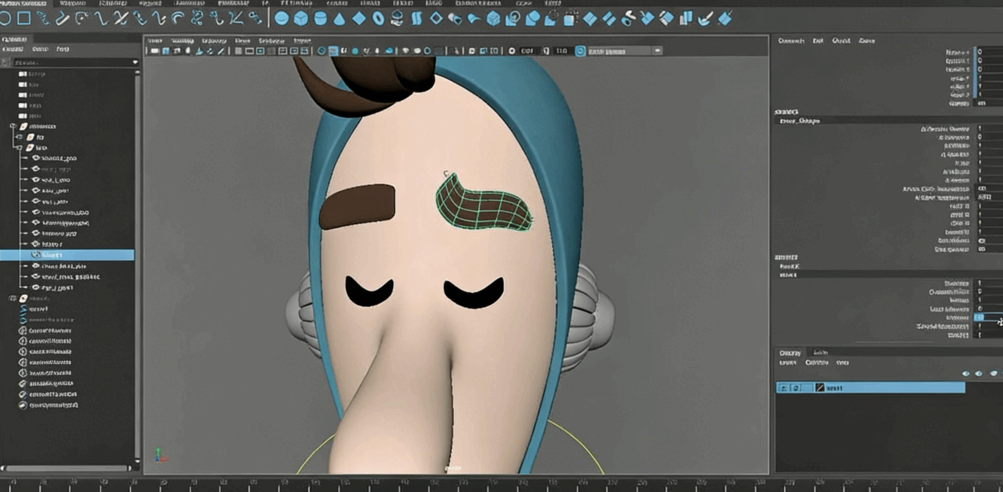Select the polygon cone shelf icon

340,18
